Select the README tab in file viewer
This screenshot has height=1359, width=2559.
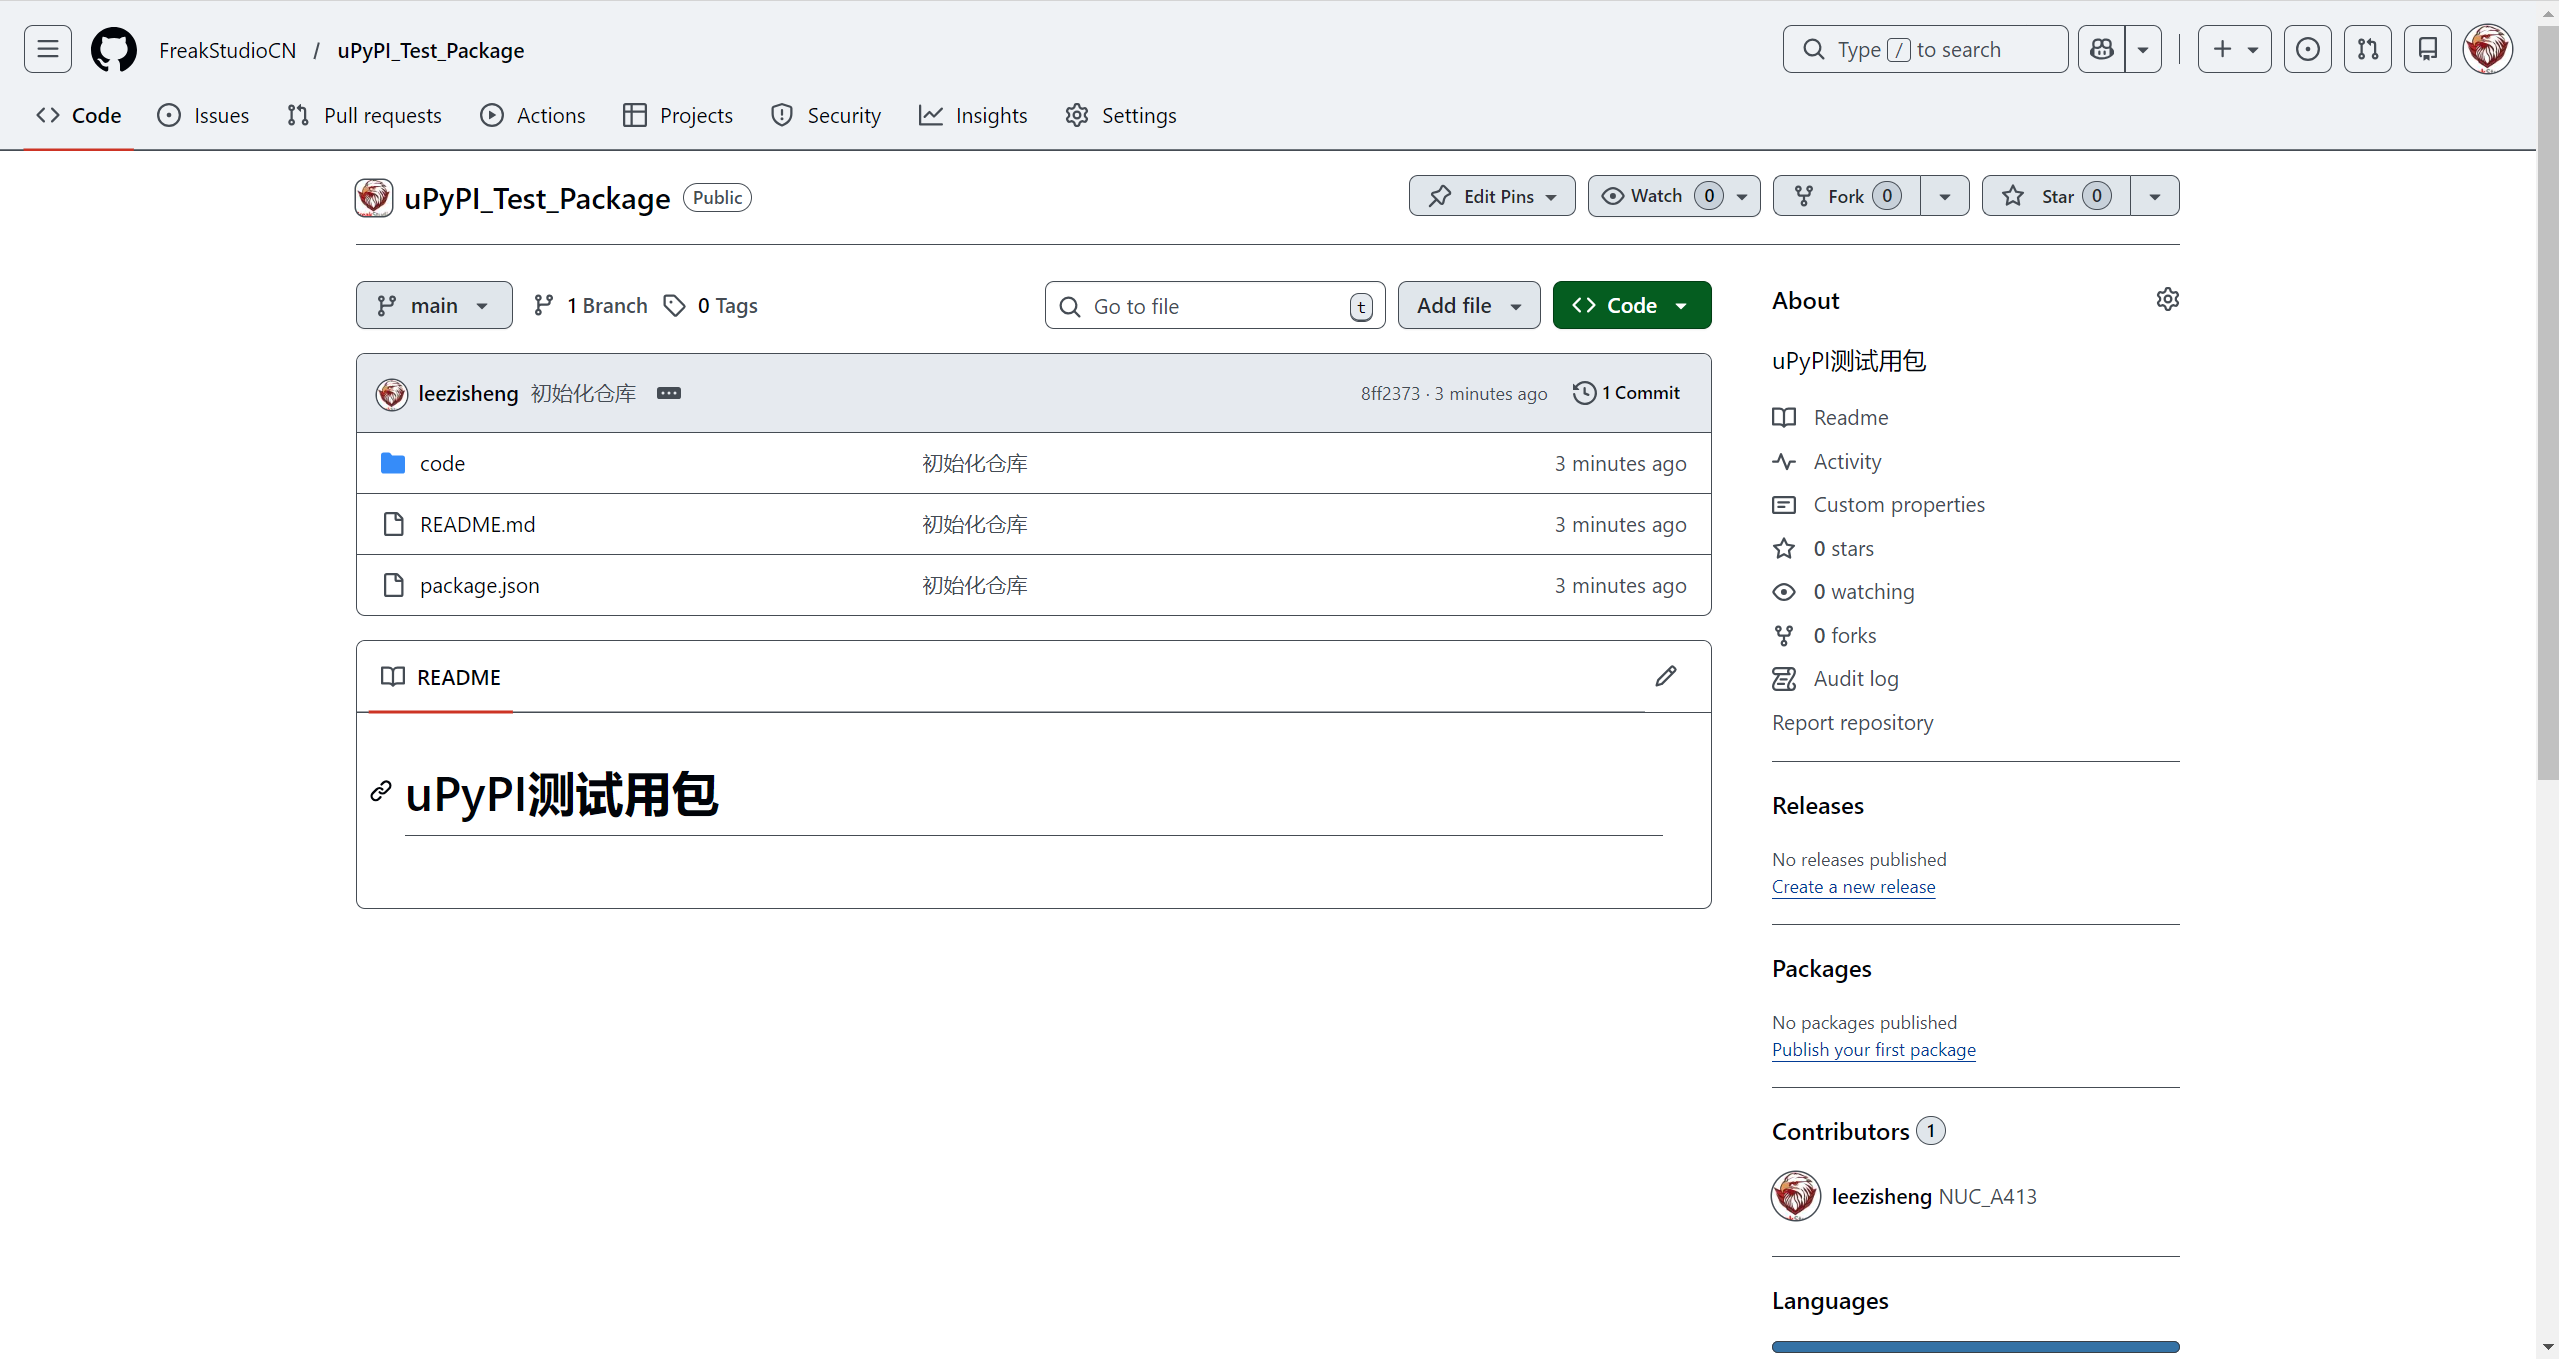(x=441, y=677)
